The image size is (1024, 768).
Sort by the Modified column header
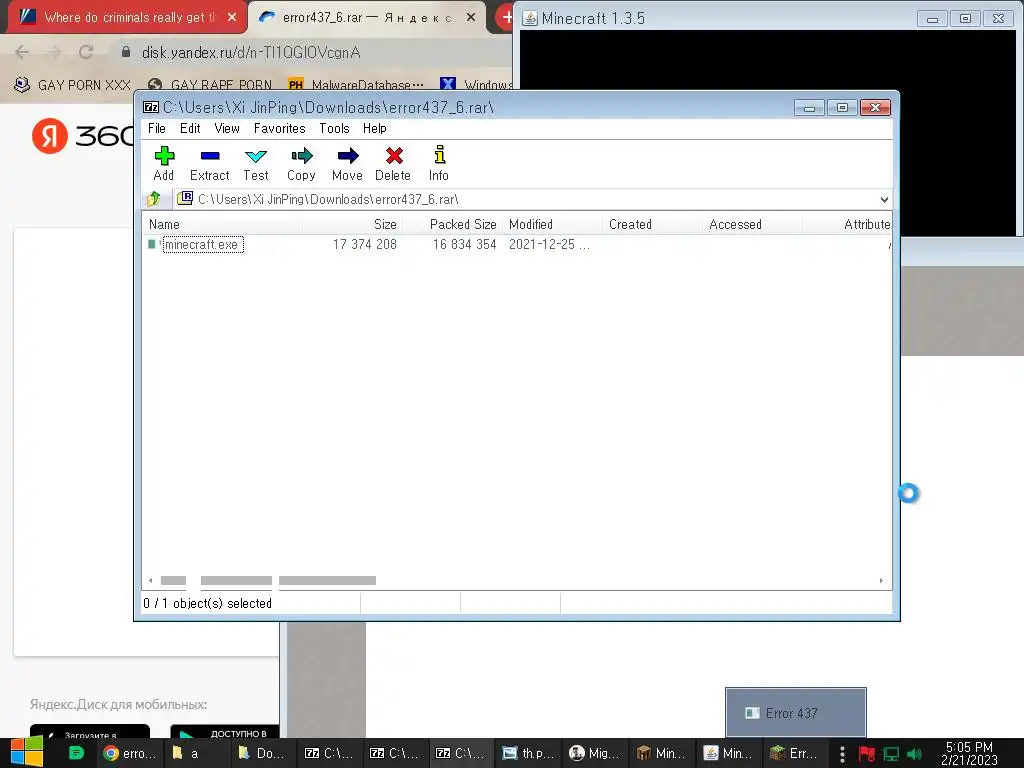(x=552, y=224)
